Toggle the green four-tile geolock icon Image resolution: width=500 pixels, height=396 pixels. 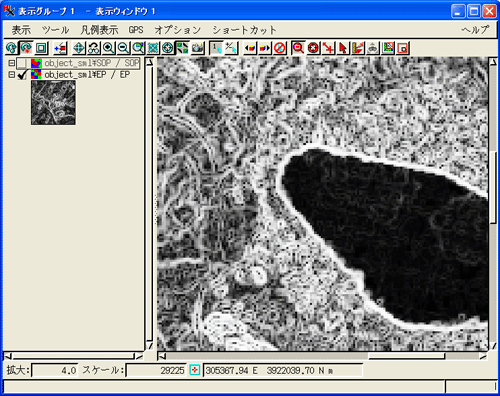point(183,48)
